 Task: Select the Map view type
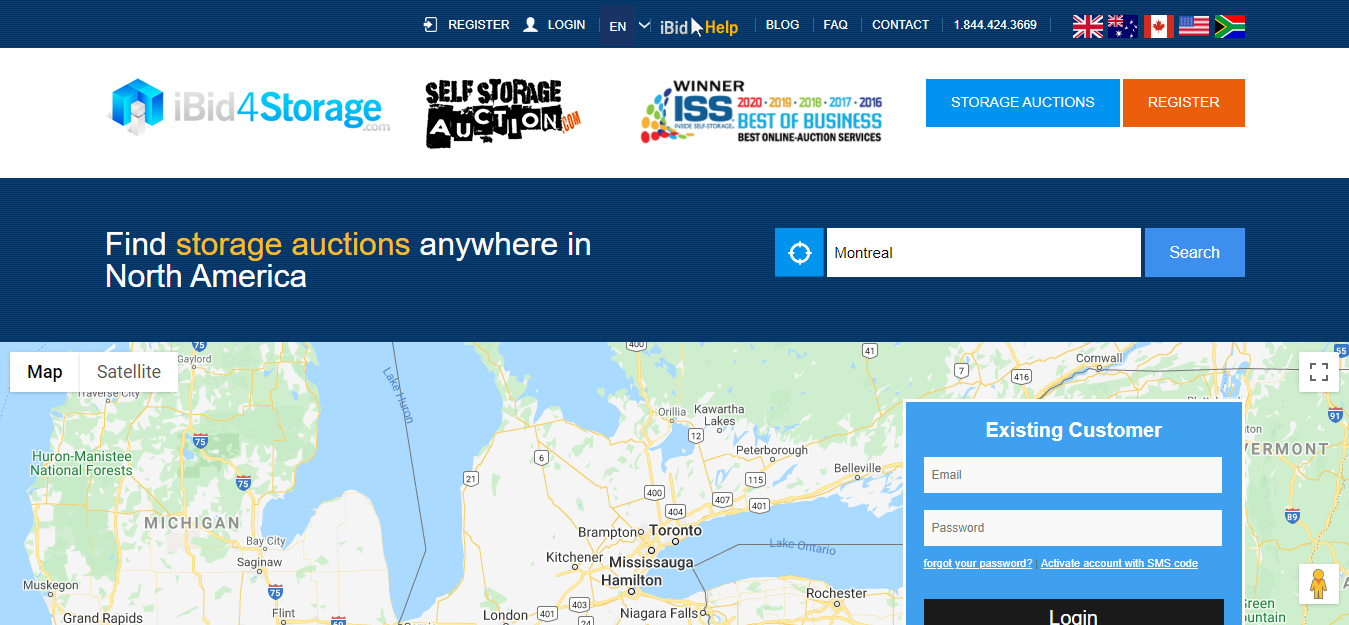point(45,372)
